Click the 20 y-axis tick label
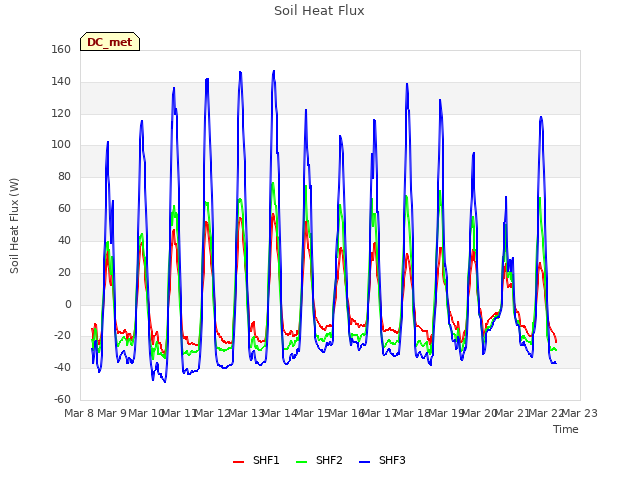Viewport: 640px width, 480px height. [x=64, y=272]
